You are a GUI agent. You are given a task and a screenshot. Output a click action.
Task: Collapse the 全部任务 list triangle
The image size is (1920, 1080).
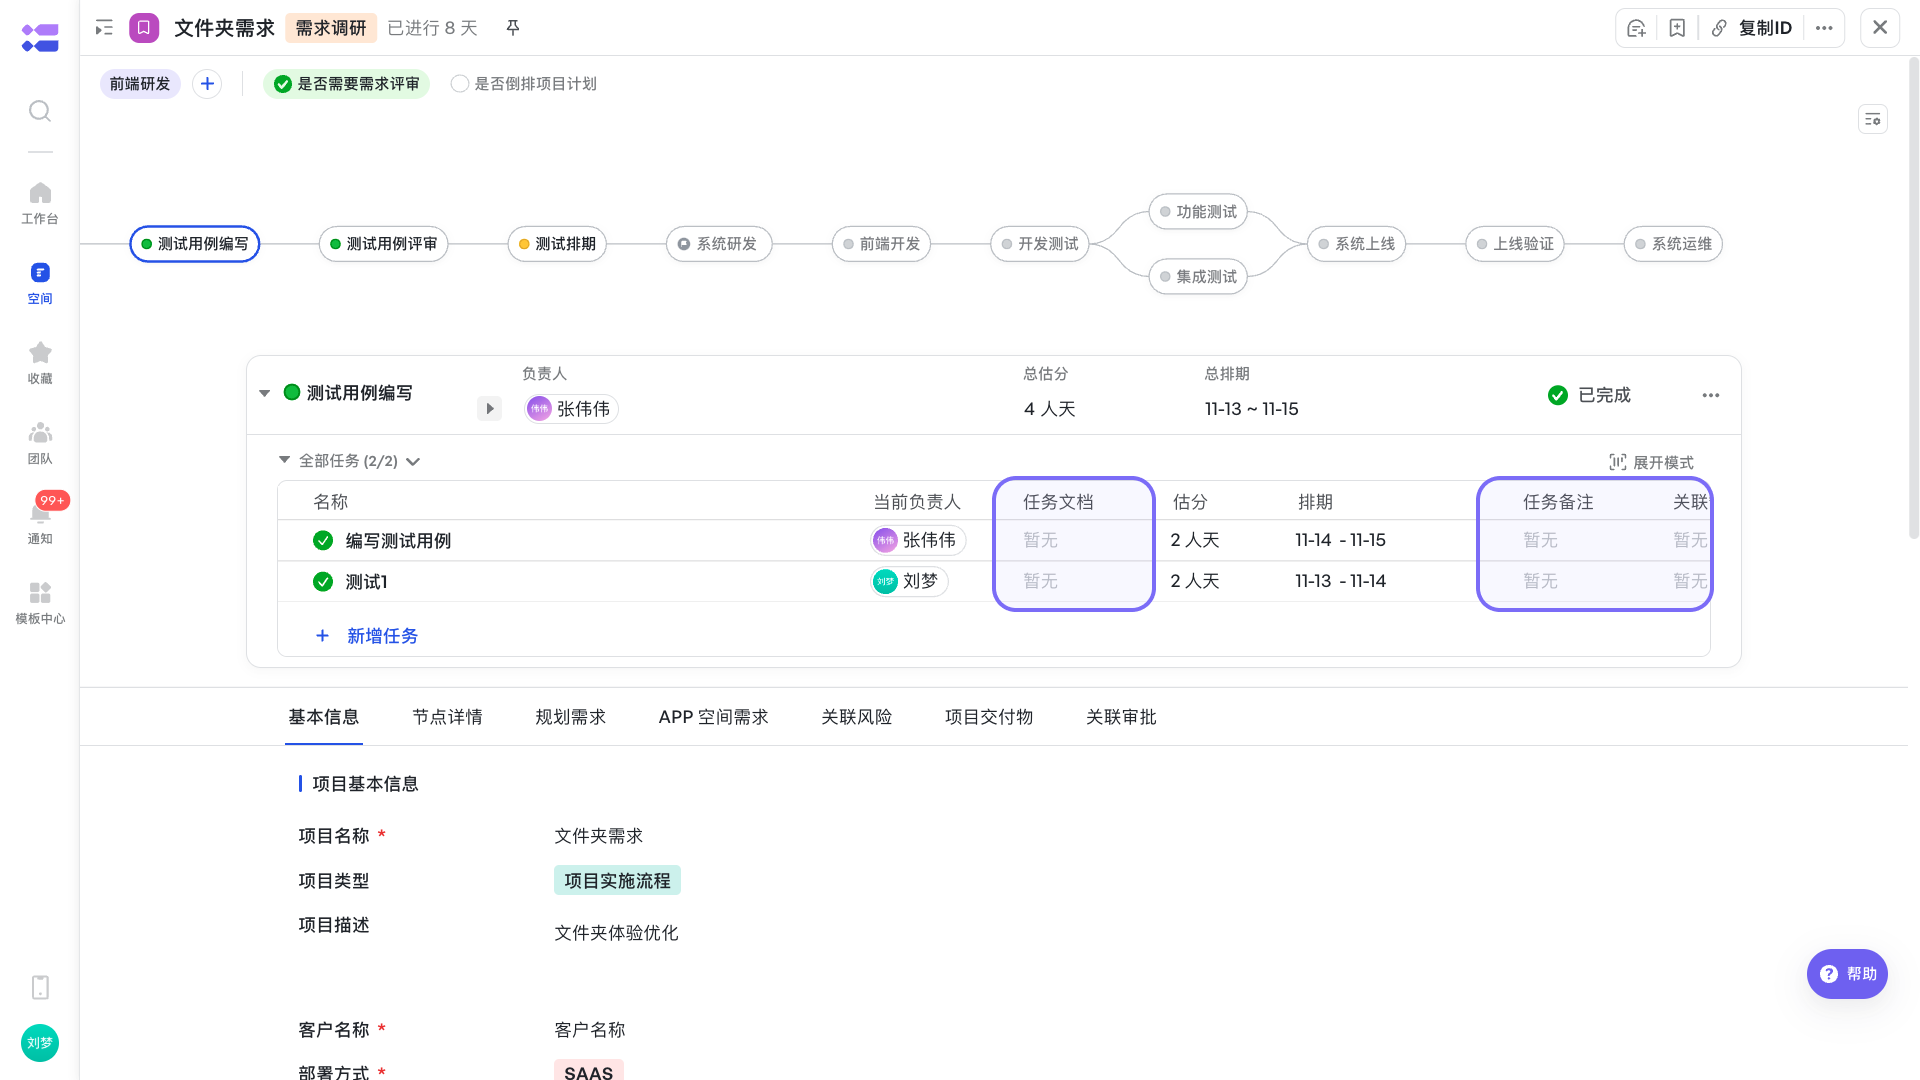[284, 460]
